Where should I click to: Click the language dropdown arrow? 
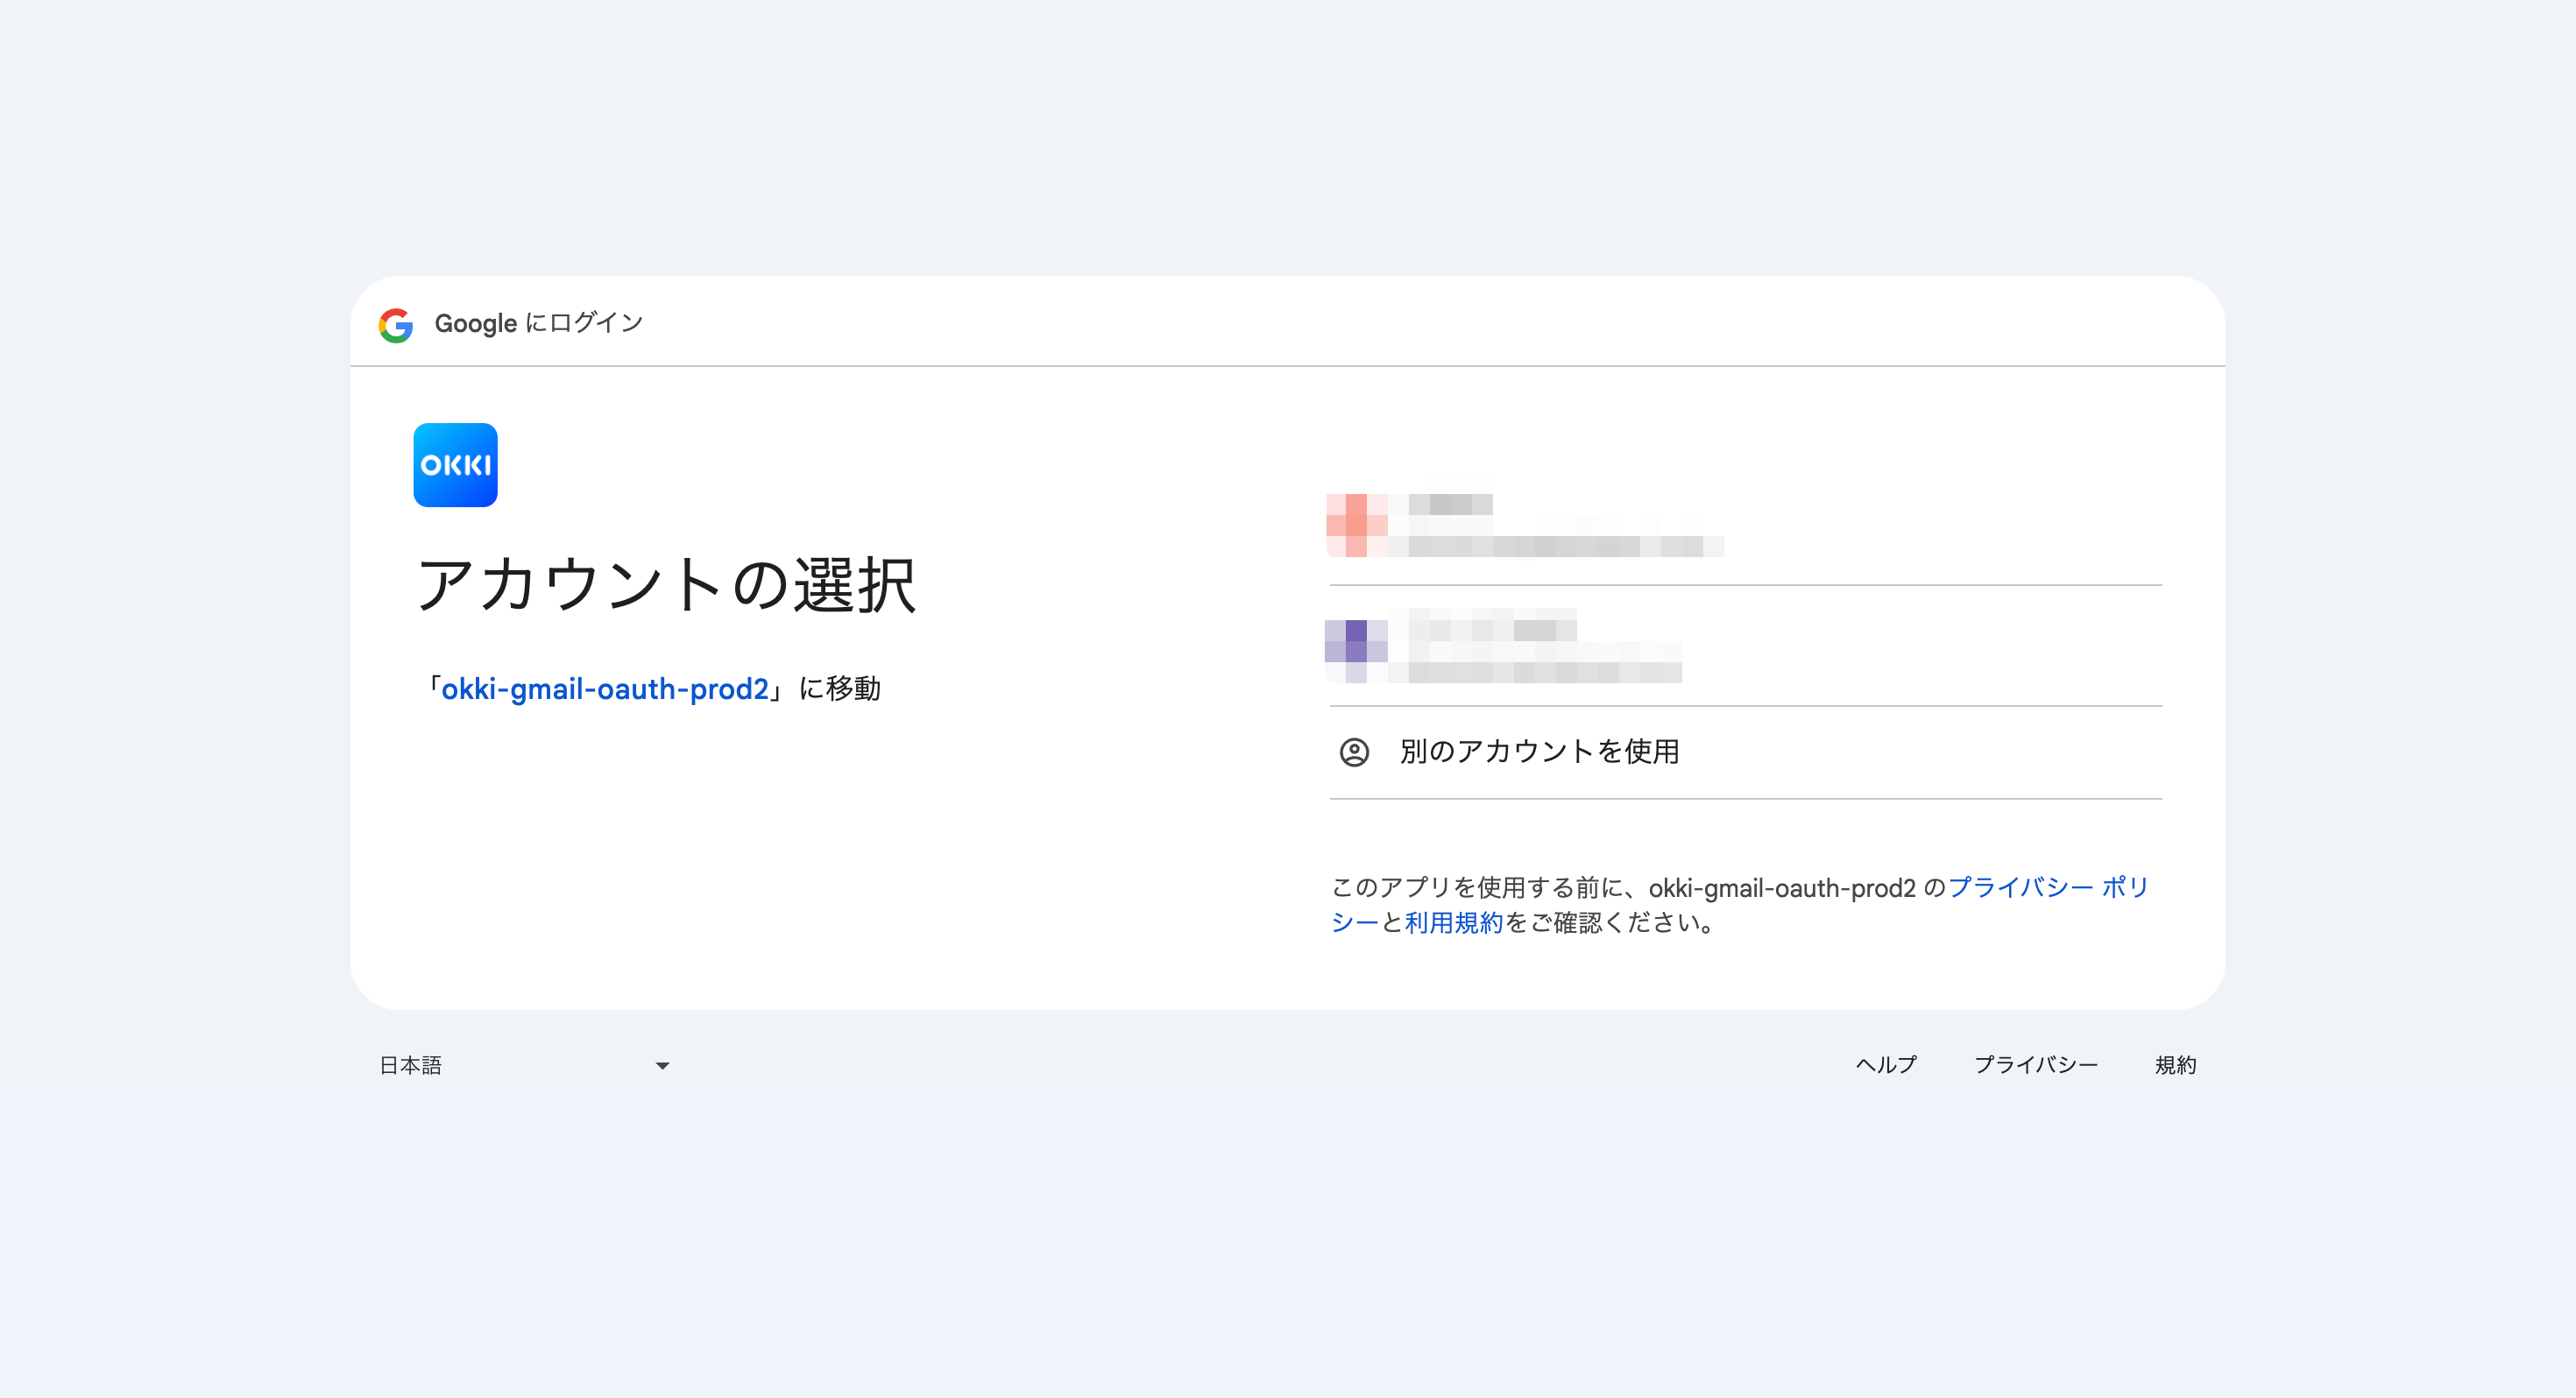pyautogui.click(x=662, y=1066)
